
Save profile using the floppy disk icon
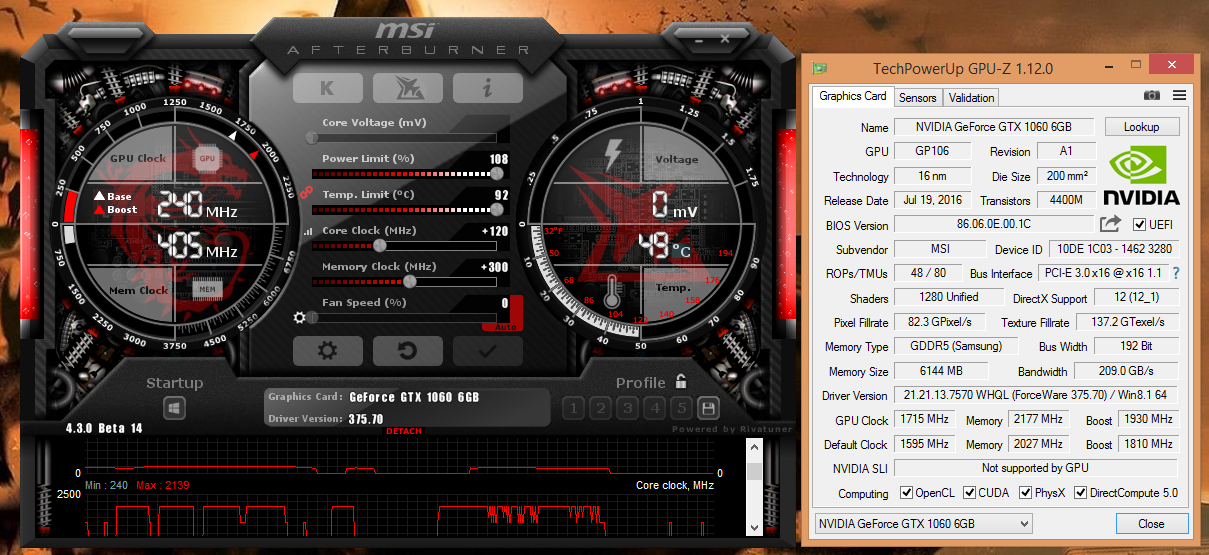[x=708, y=408]
